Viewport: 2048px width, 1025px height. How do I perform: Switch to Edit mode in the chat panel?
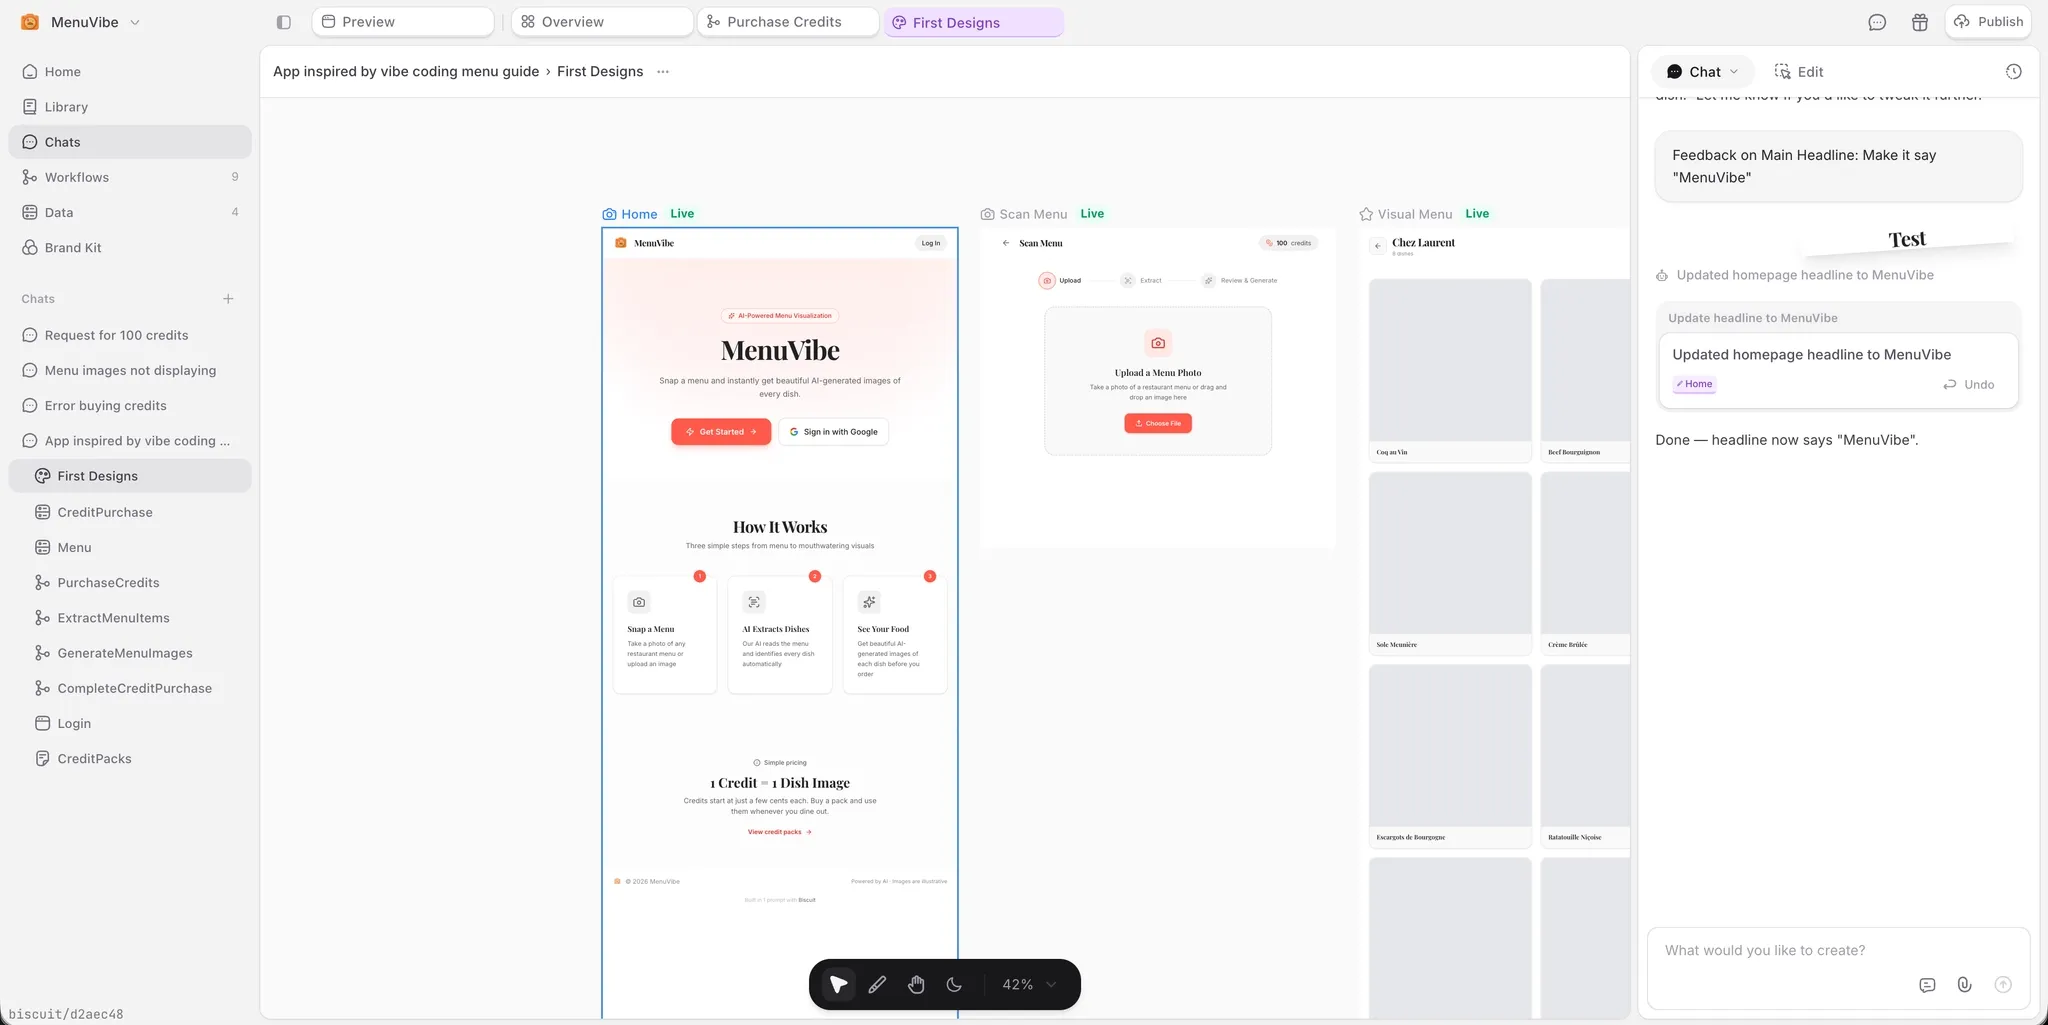pyautogui.click(x=1799, y=72)
